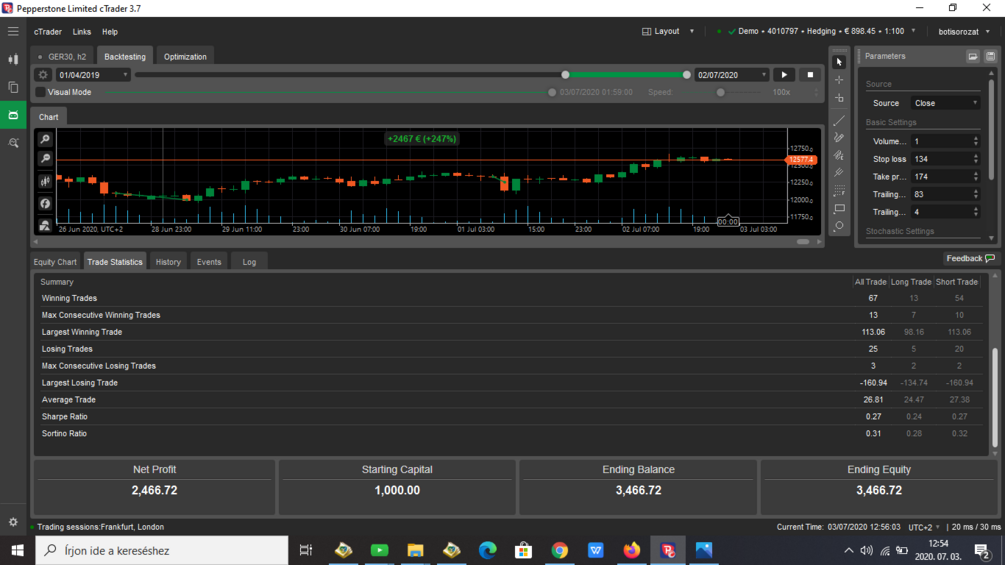Click the Trade Statistics vertical scrollbar
Image resolution: width=1005 pixels, height=565 pixels.
click(x=995, y=397)
